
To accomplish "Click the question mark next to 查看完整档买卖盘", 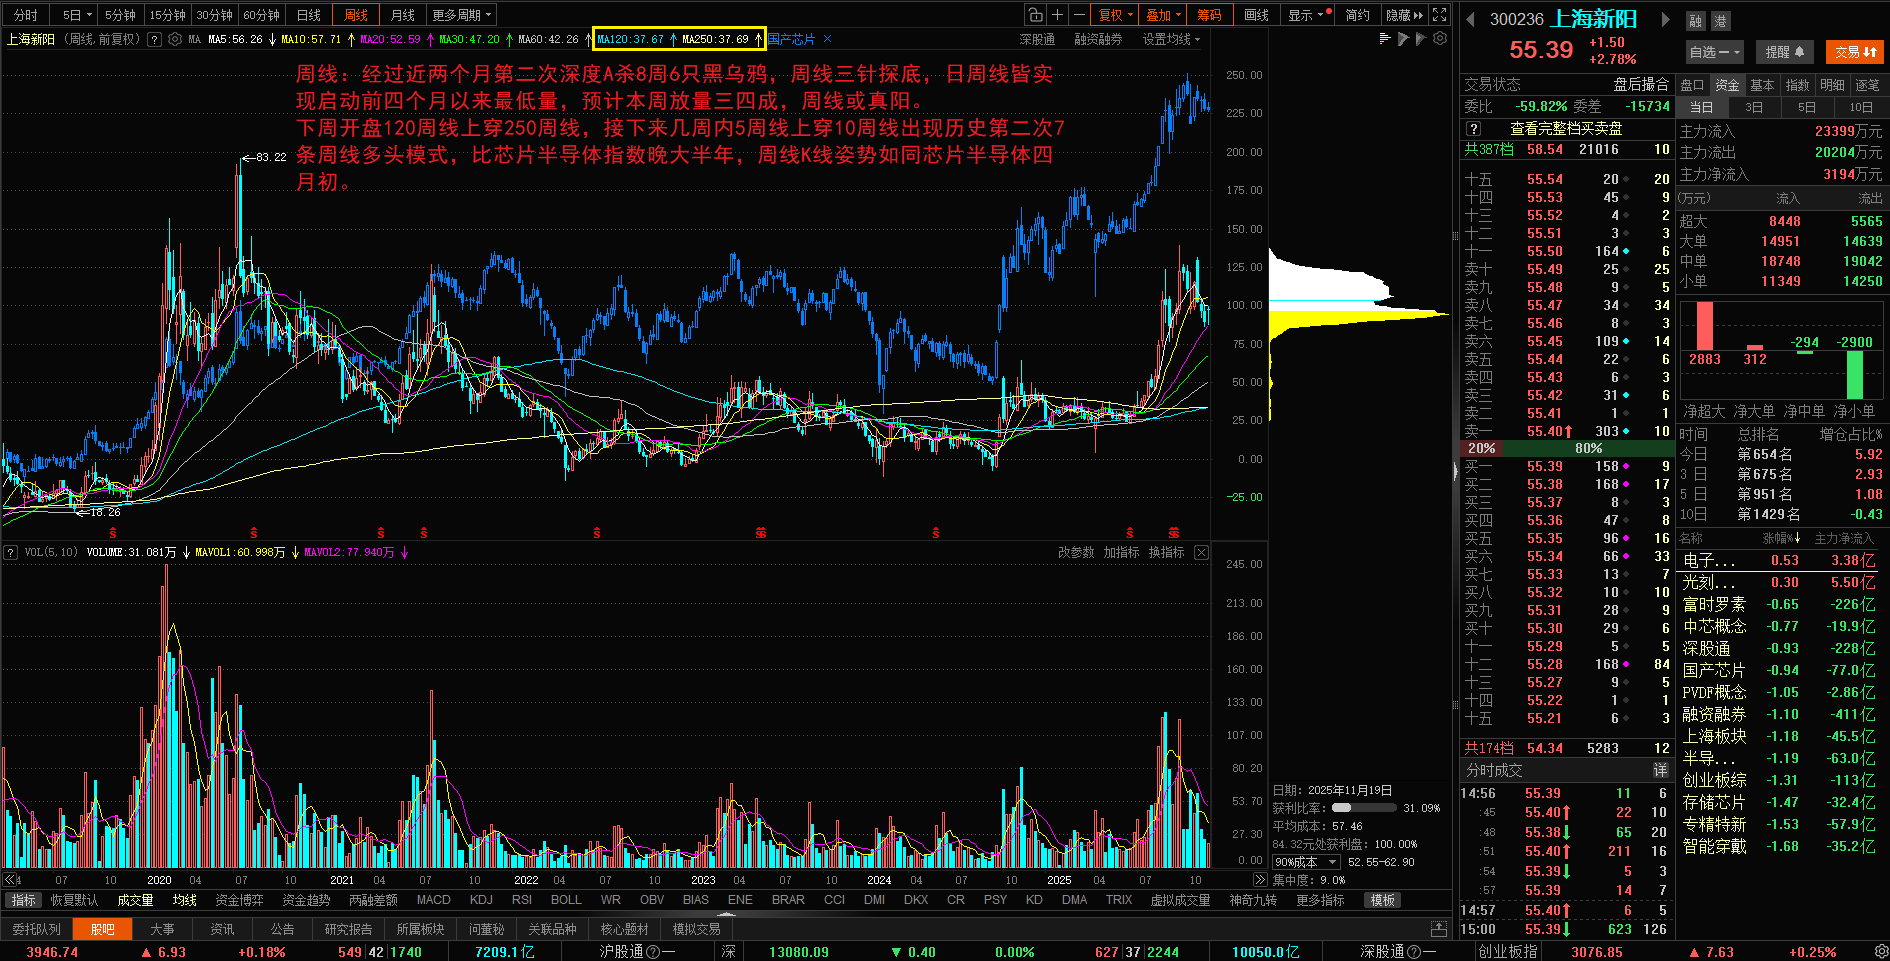I will (1473, 129).
